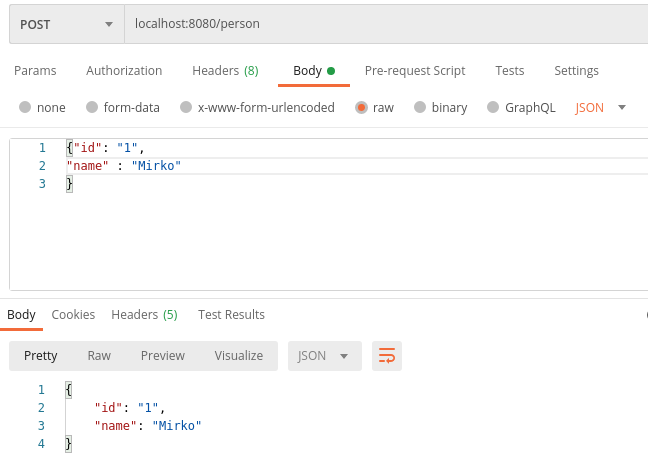Select the raw body radio button
648x469 pixels.
click(361, 107)
